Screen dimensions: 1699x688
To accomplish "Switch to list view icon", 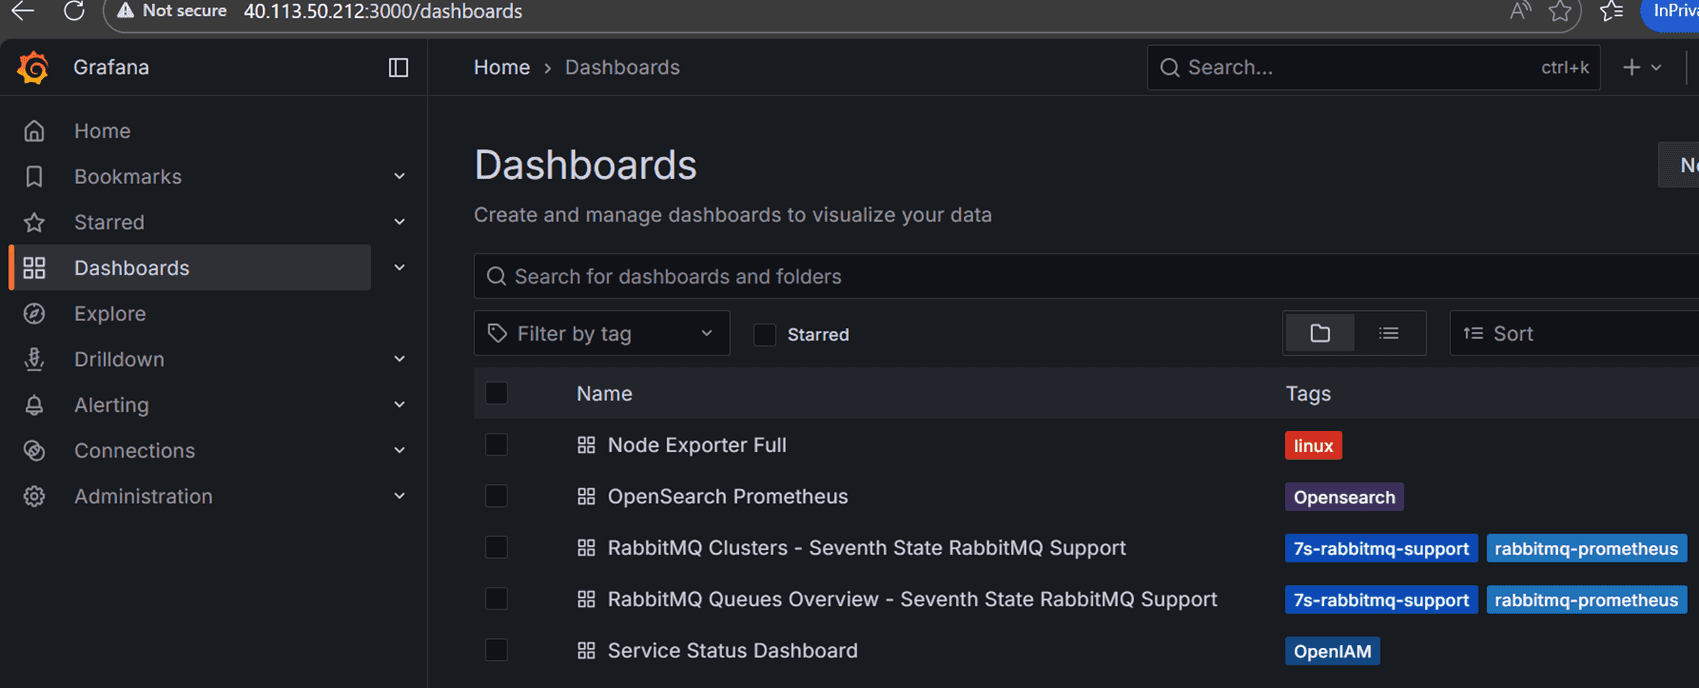I will pos(1388,333).
